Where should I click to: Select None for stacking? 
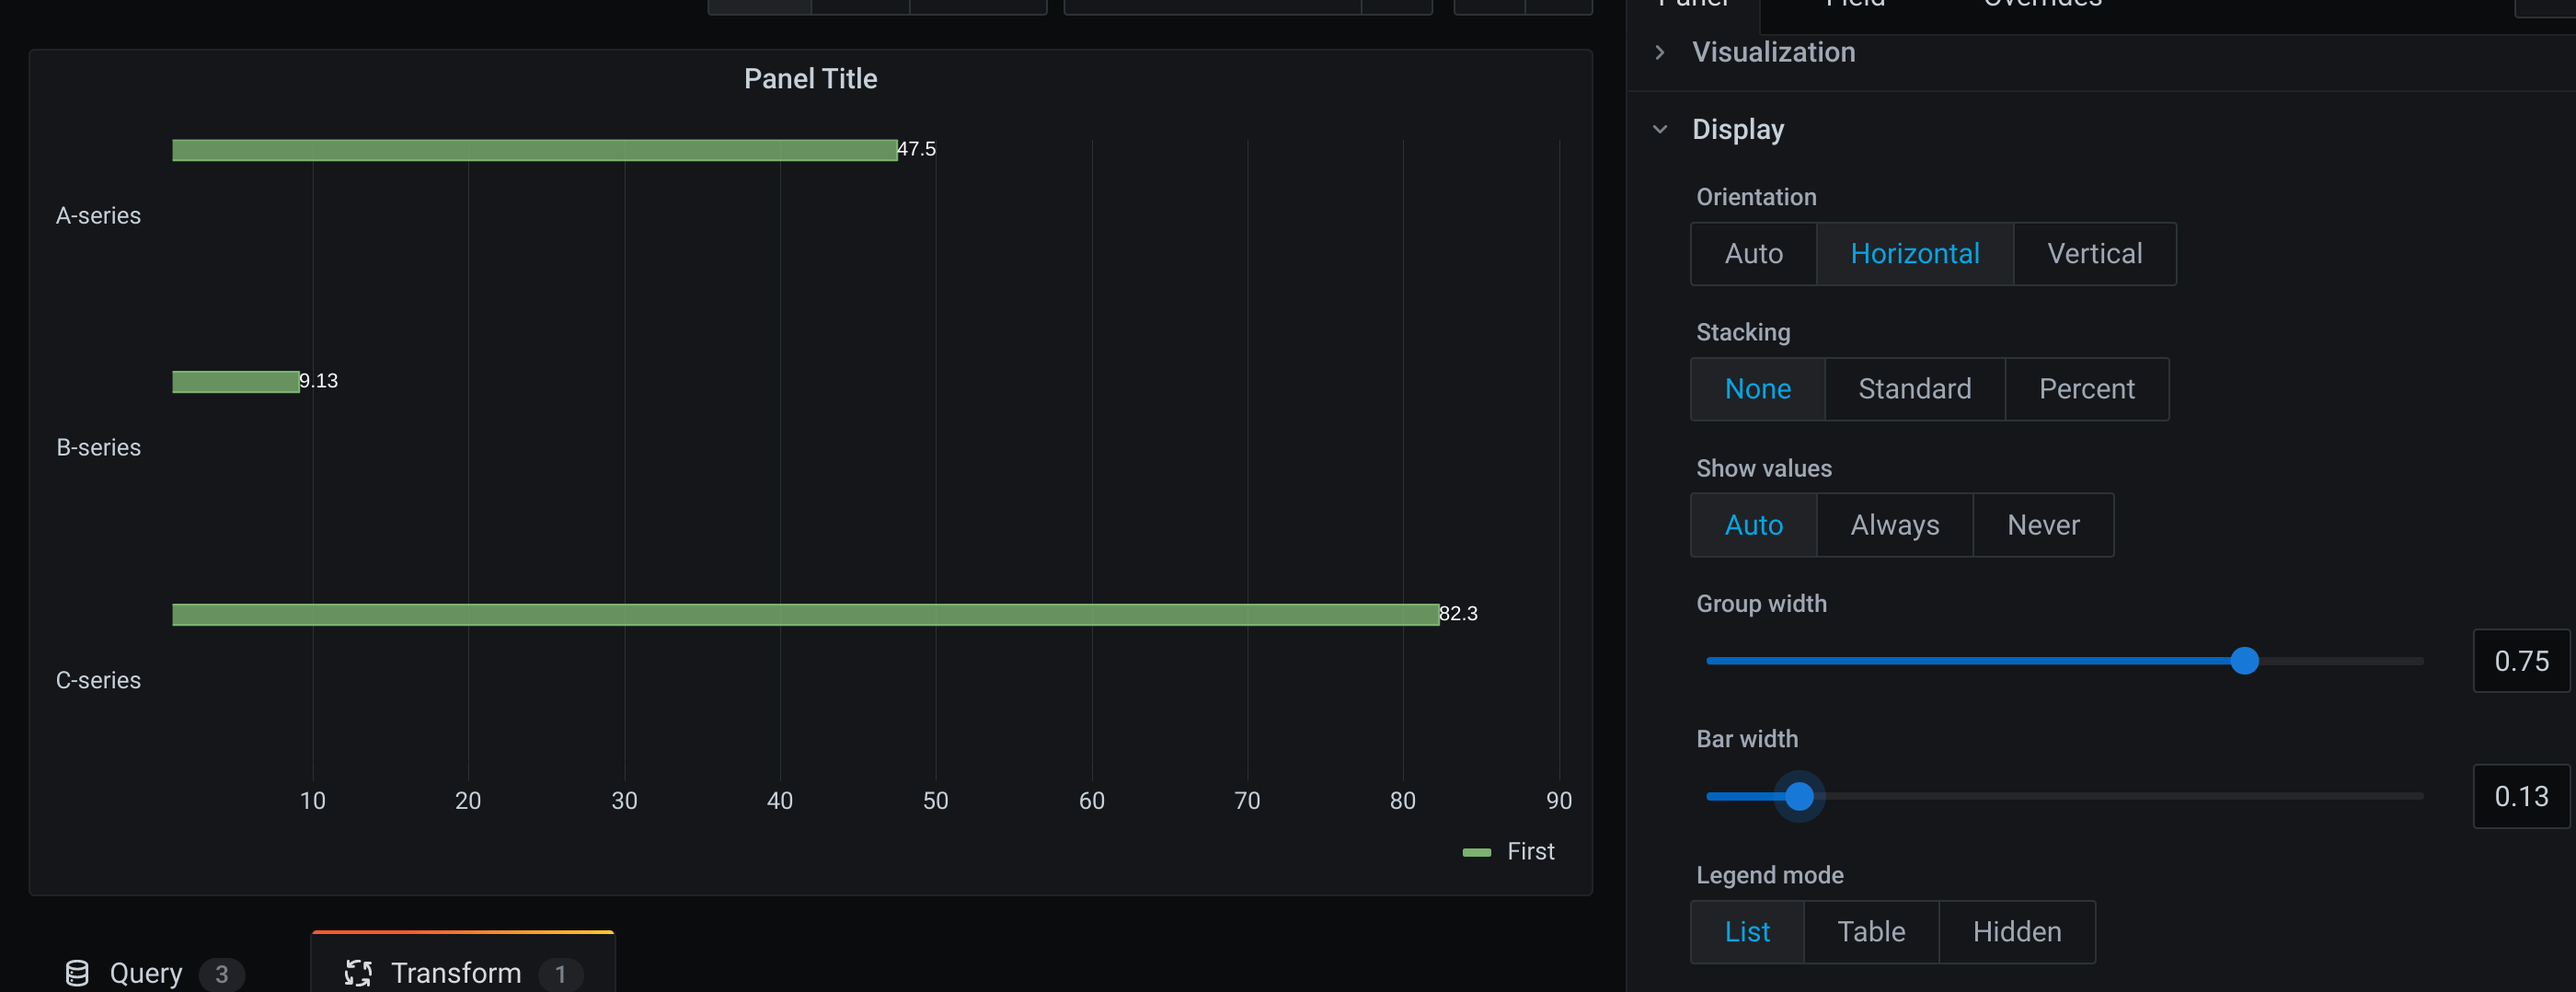coord(1757,389)
